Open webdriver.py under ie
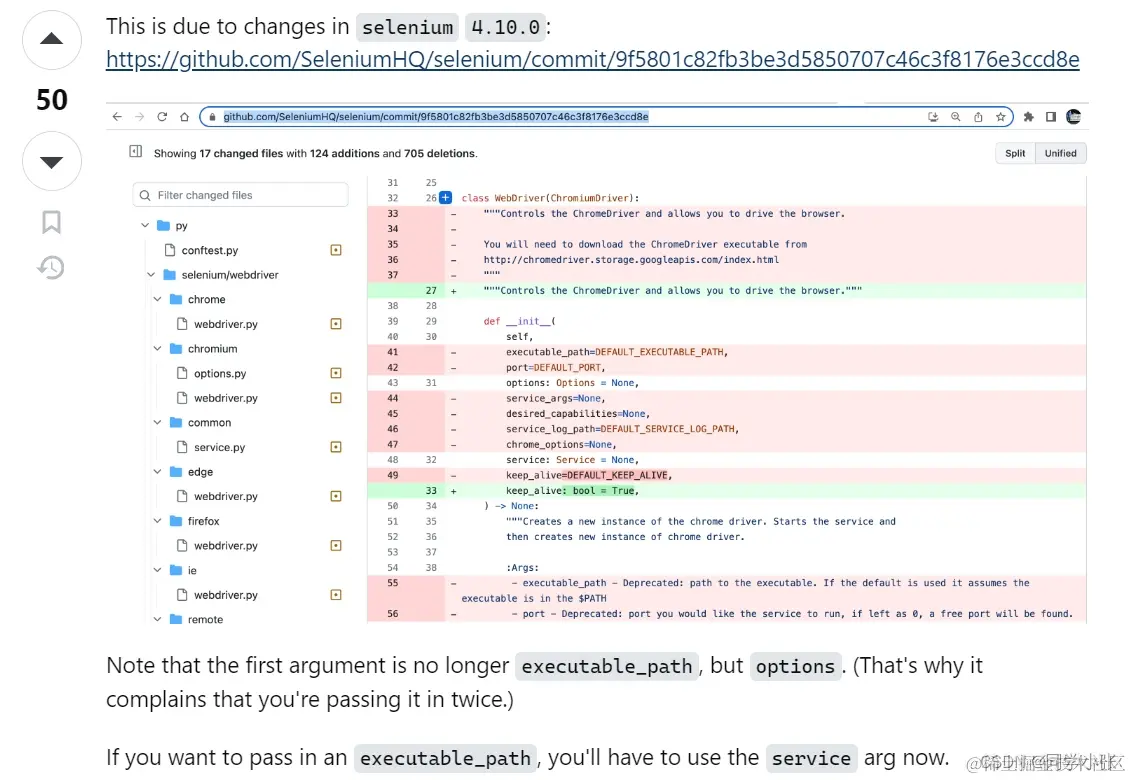Viewport: 1132px width, 780px height. pos(225,595)
